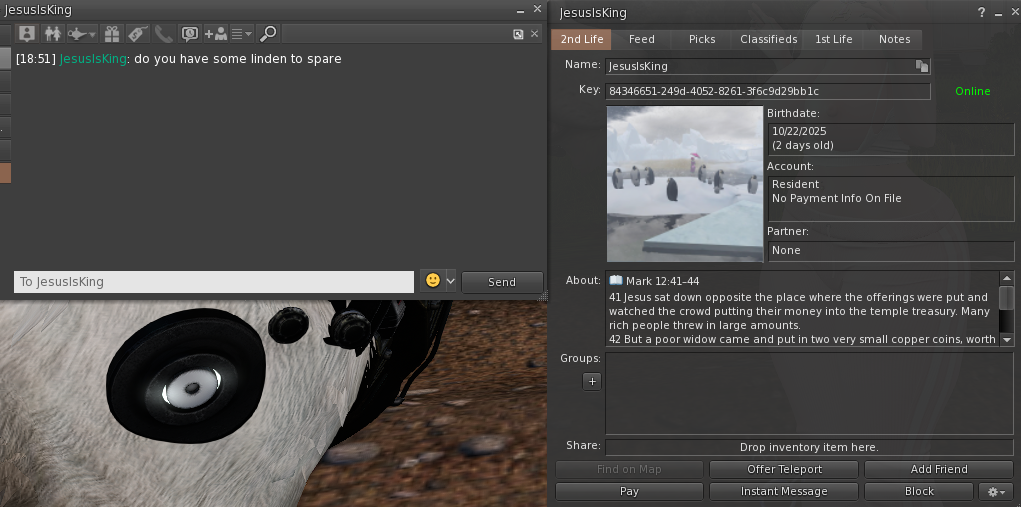
Task: Click the genie lamp teleport icon
Action: click(x=81, y=34)
